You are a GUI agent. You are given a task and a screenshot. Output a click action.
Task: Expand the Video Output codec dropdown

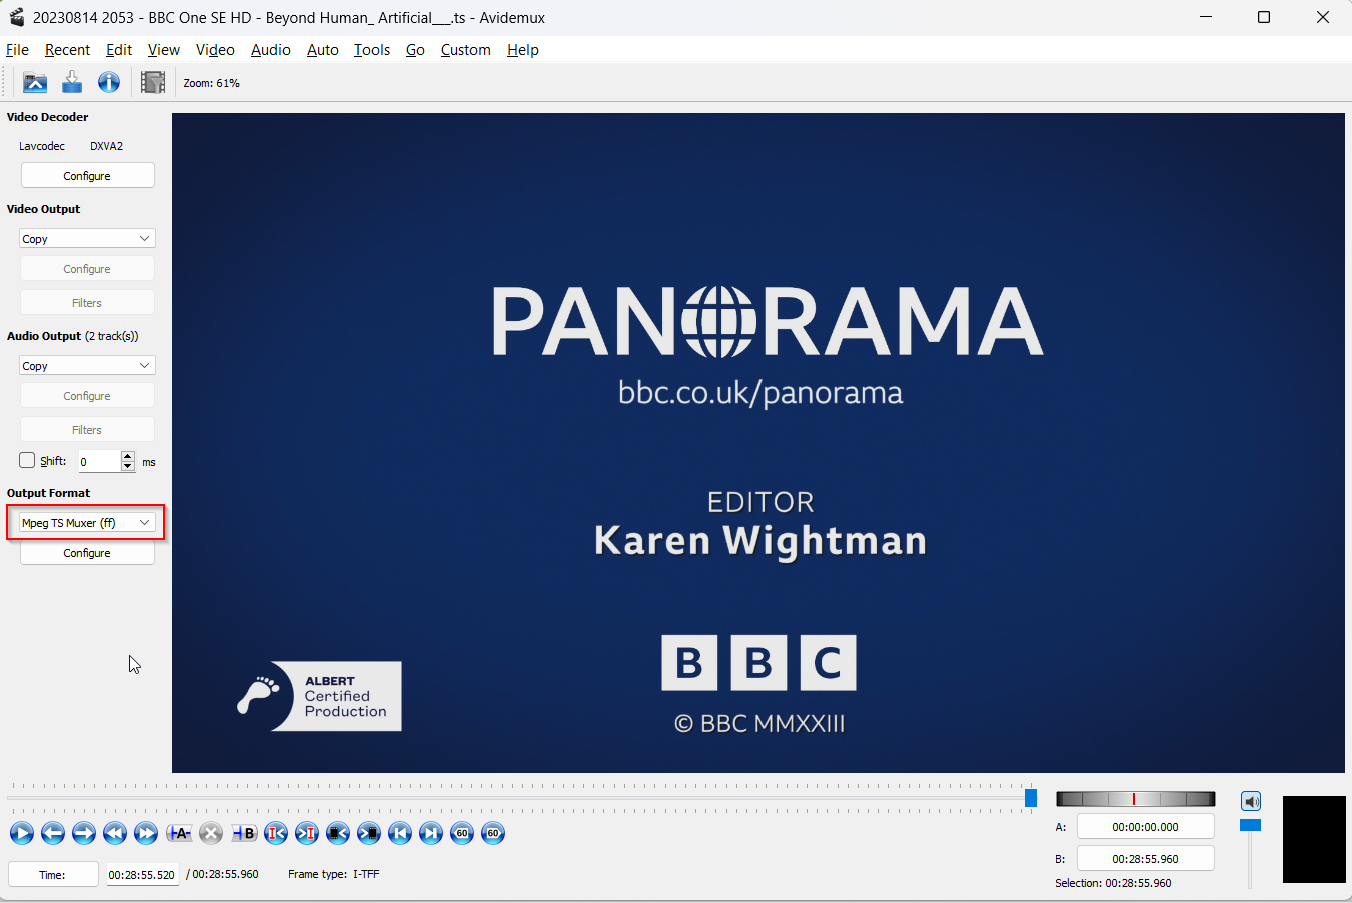[x=87, y=239]
